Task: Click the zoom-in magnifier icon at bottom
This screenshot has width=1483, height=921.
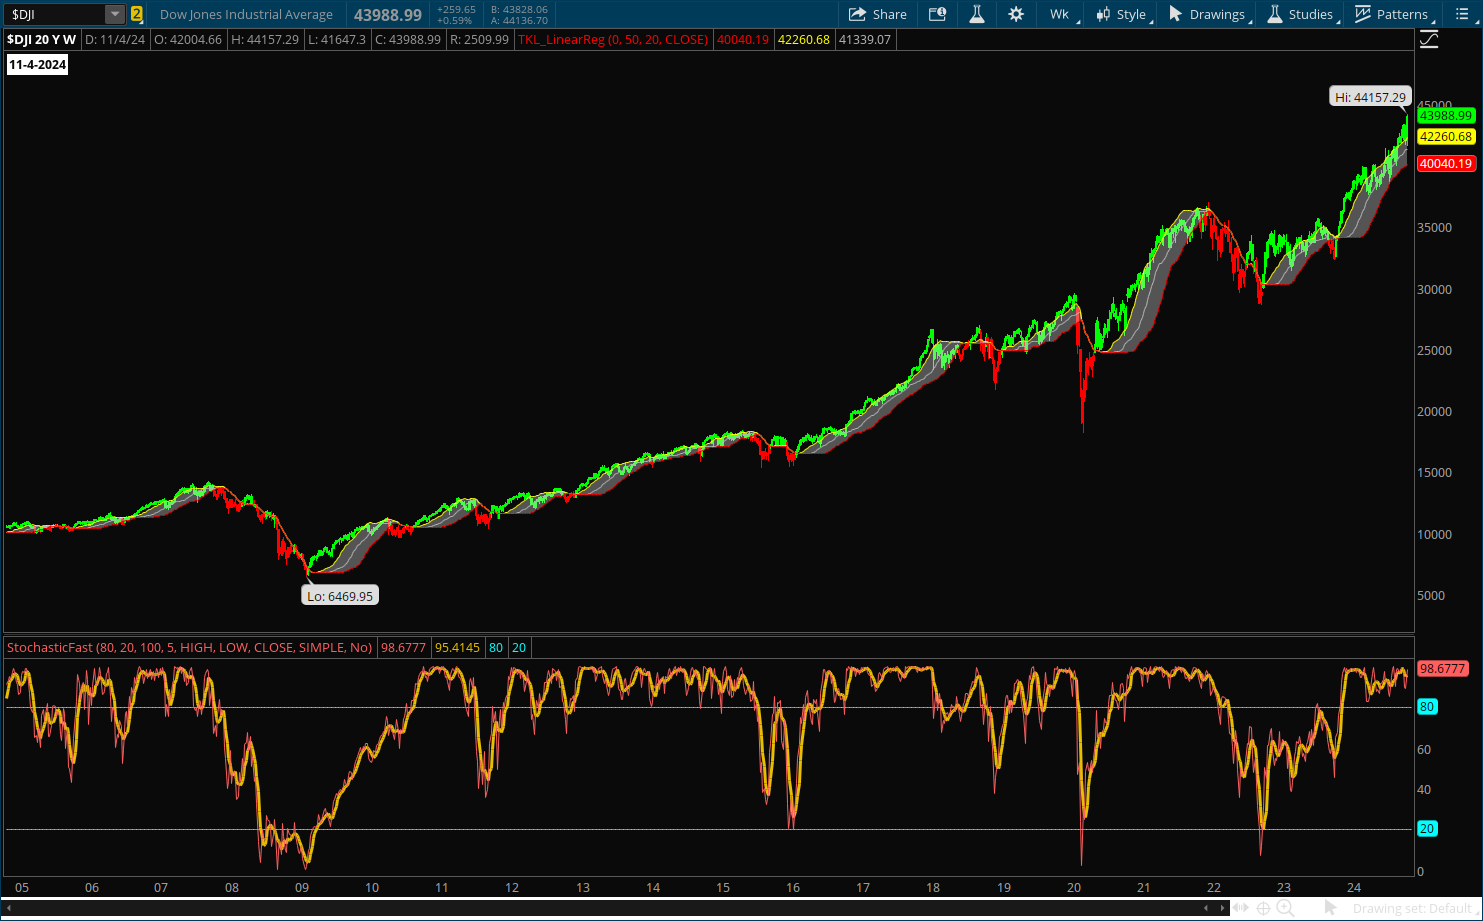Action: 1286,908
